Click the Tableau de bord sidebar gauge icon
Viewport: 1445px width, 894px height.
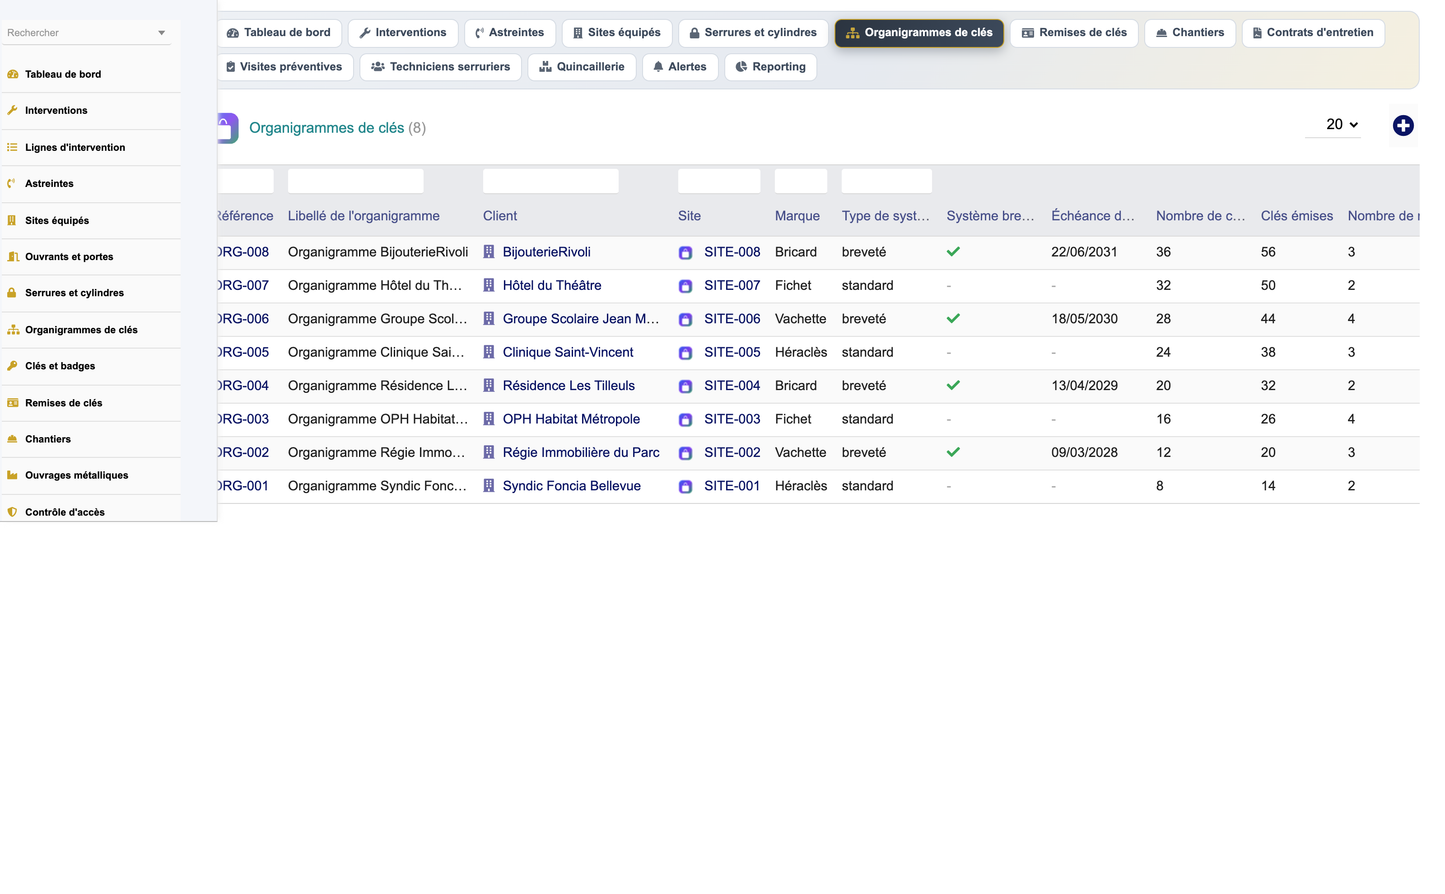coord(12,74)
